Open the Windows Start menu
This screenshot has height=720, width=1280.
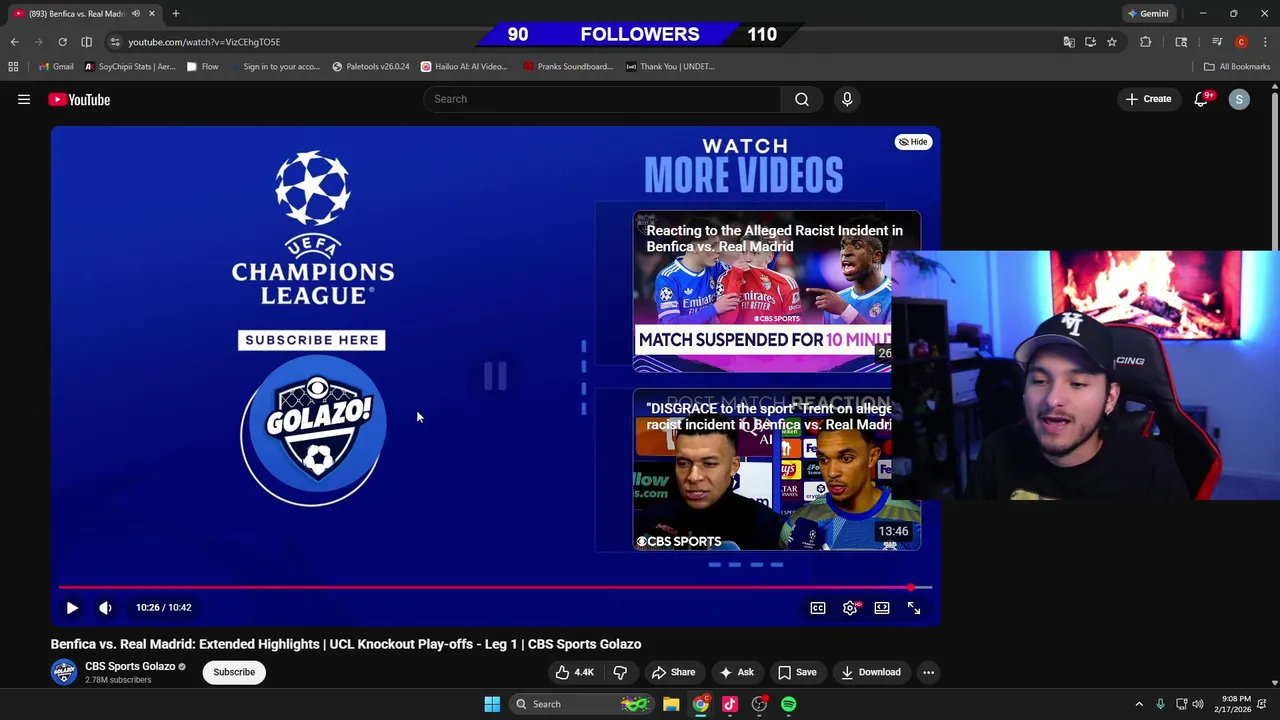(492, 704)
